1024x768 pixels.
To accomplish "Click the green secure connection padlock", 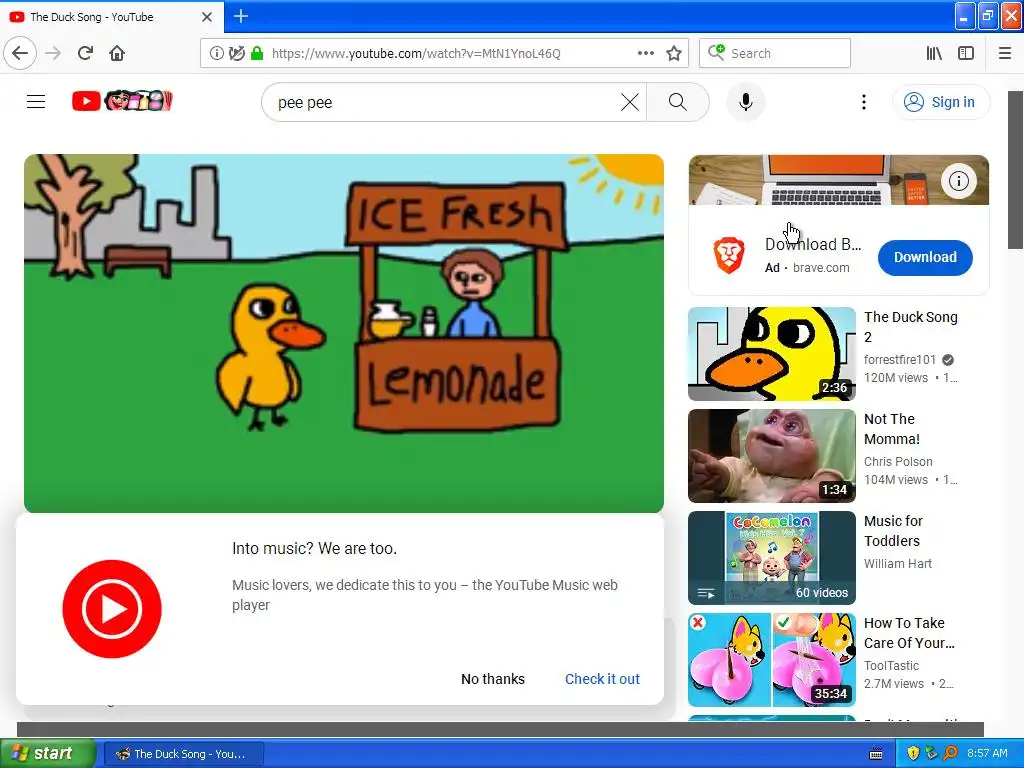I will point(257,53).
